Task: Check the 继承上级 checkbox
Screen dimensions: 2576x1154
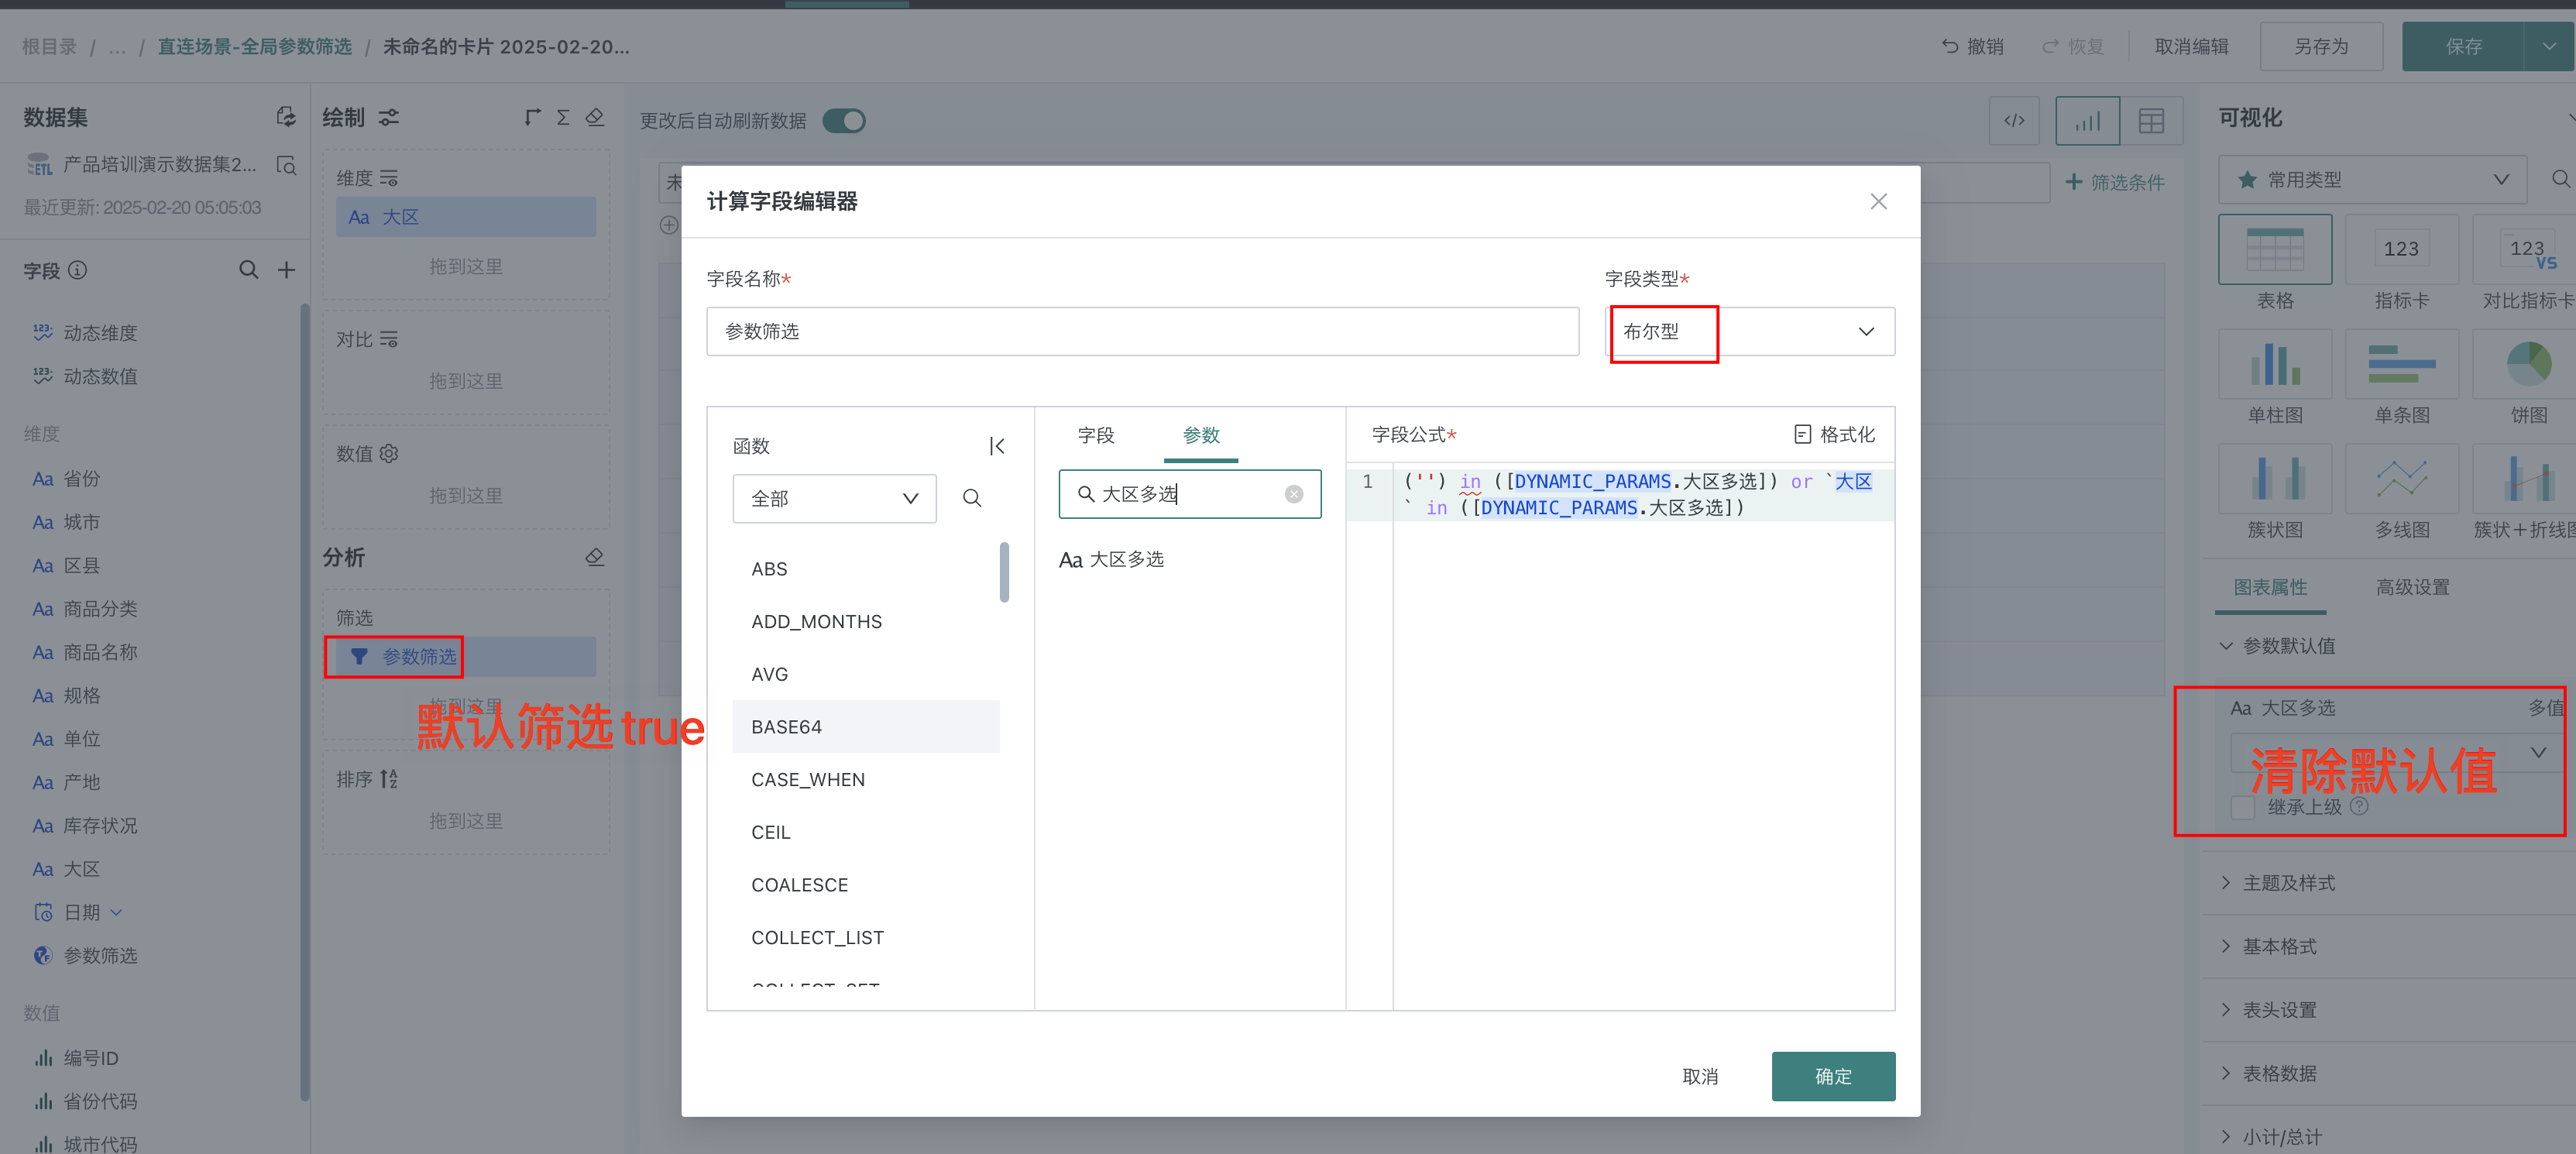Action: click(x=2242, y=807)
